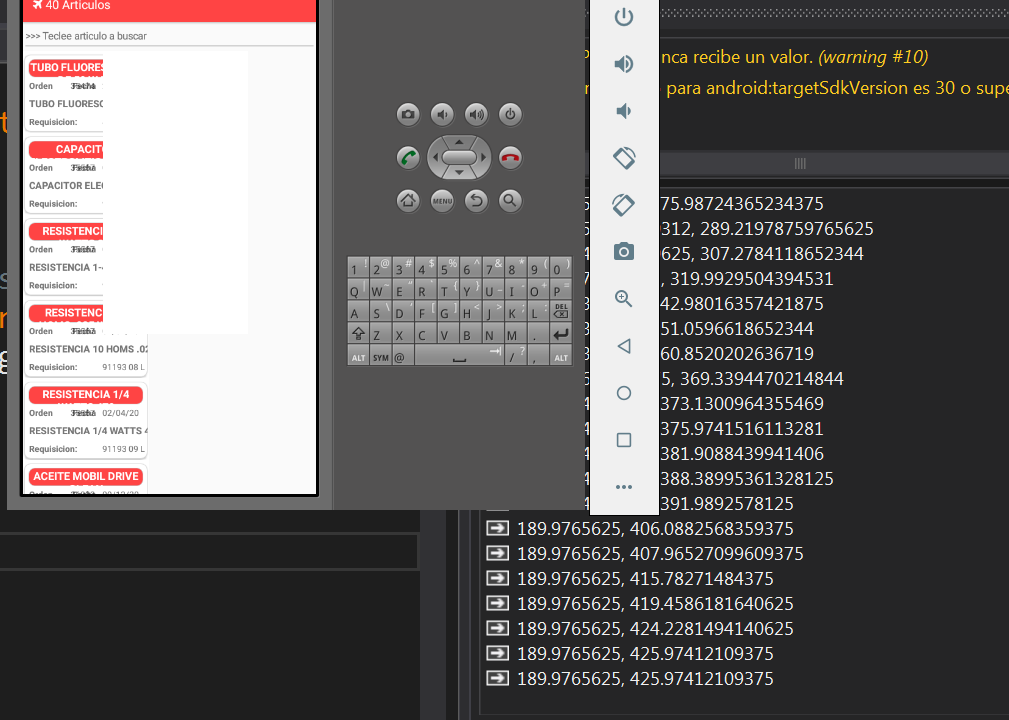Viewport: 1009px width, 720px height.
Task: Open extended controls via the three dots
Action: tap(624, 487)
